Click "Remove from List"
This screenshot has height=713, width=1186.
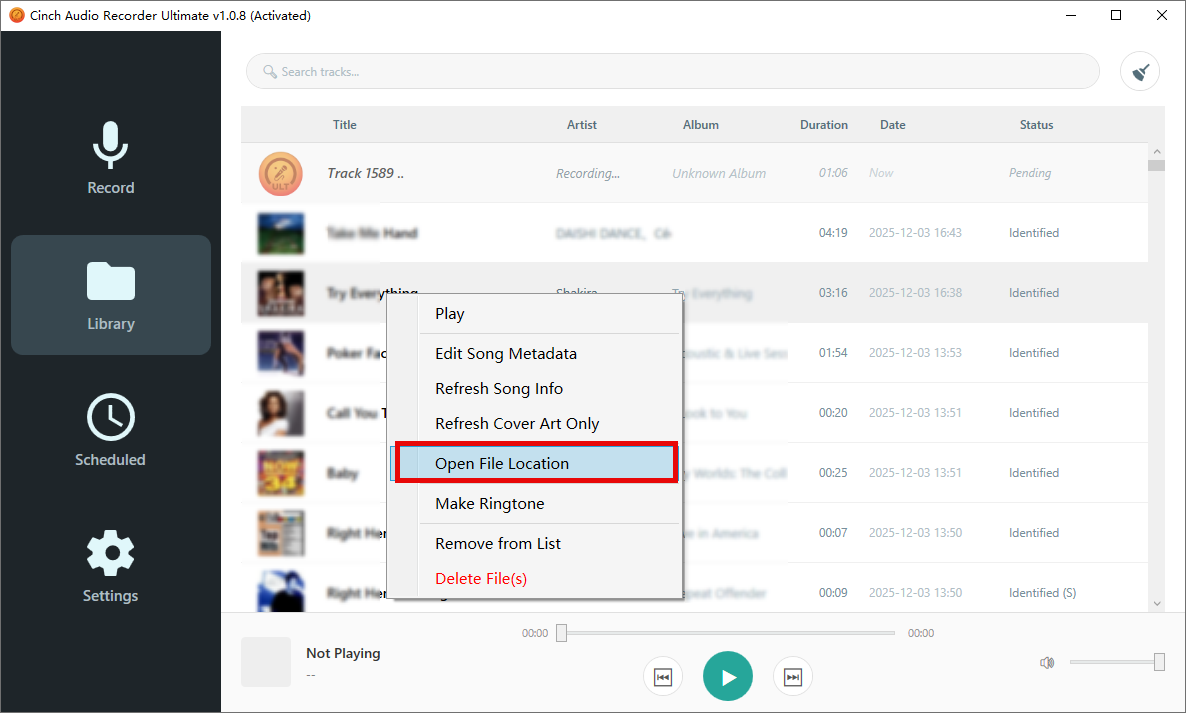click(x=497, y=543)
